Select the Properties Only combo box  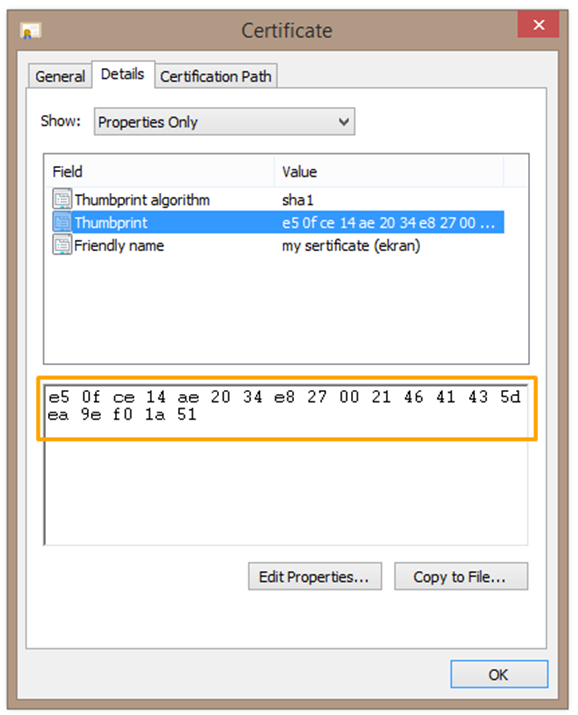tap(224, 122)
